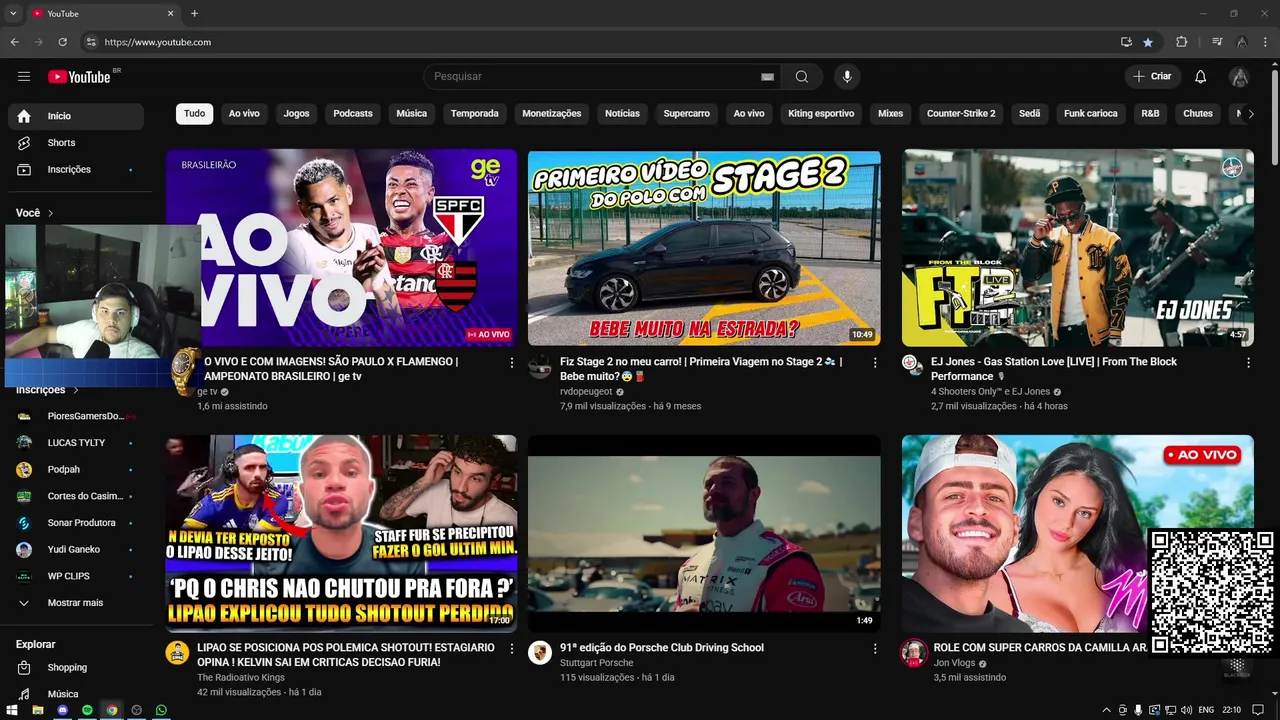Screen dimensions: 1280x720
Task: Open Lipao Shotout video thumbnail
Action: click(x=341, y=533)
